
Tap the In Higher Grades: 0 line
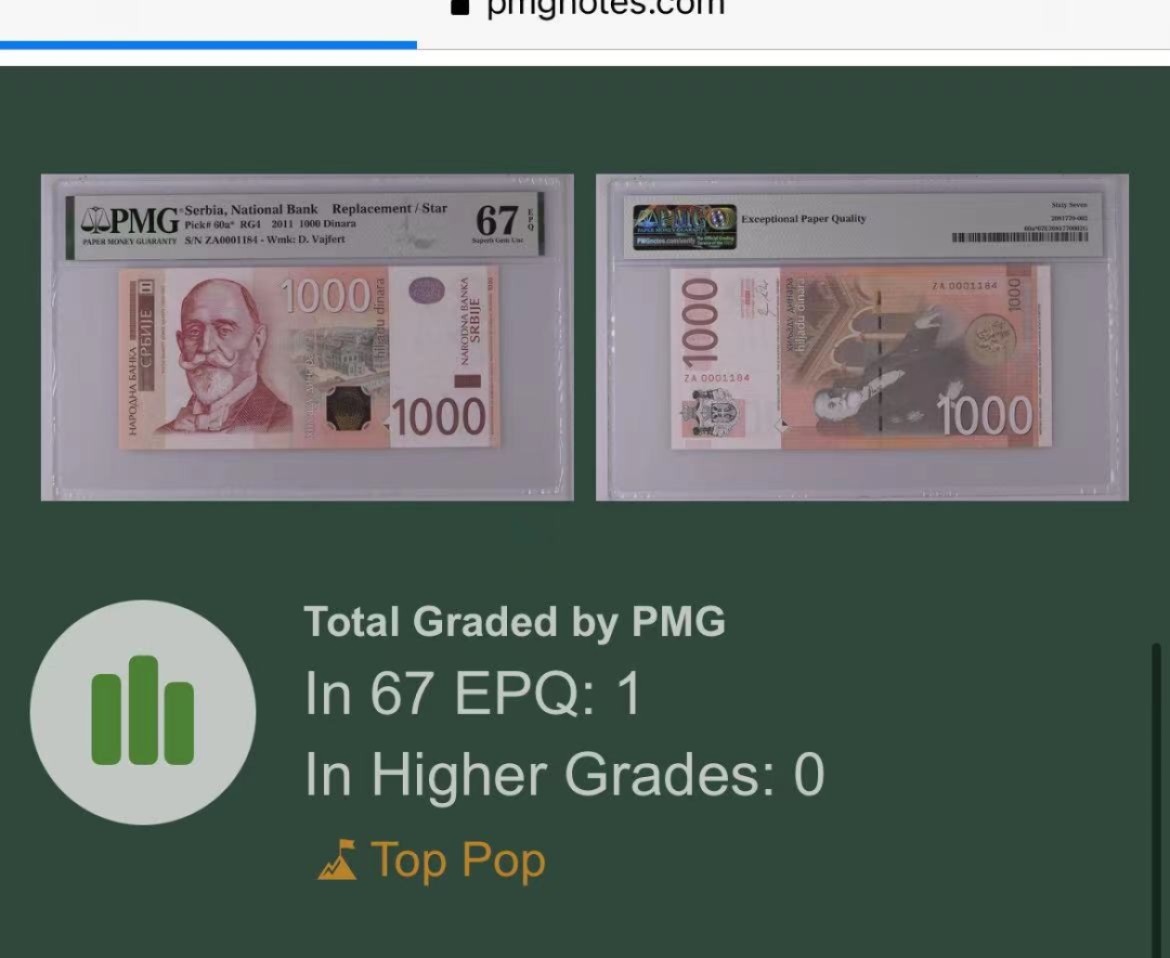[564, 774]
